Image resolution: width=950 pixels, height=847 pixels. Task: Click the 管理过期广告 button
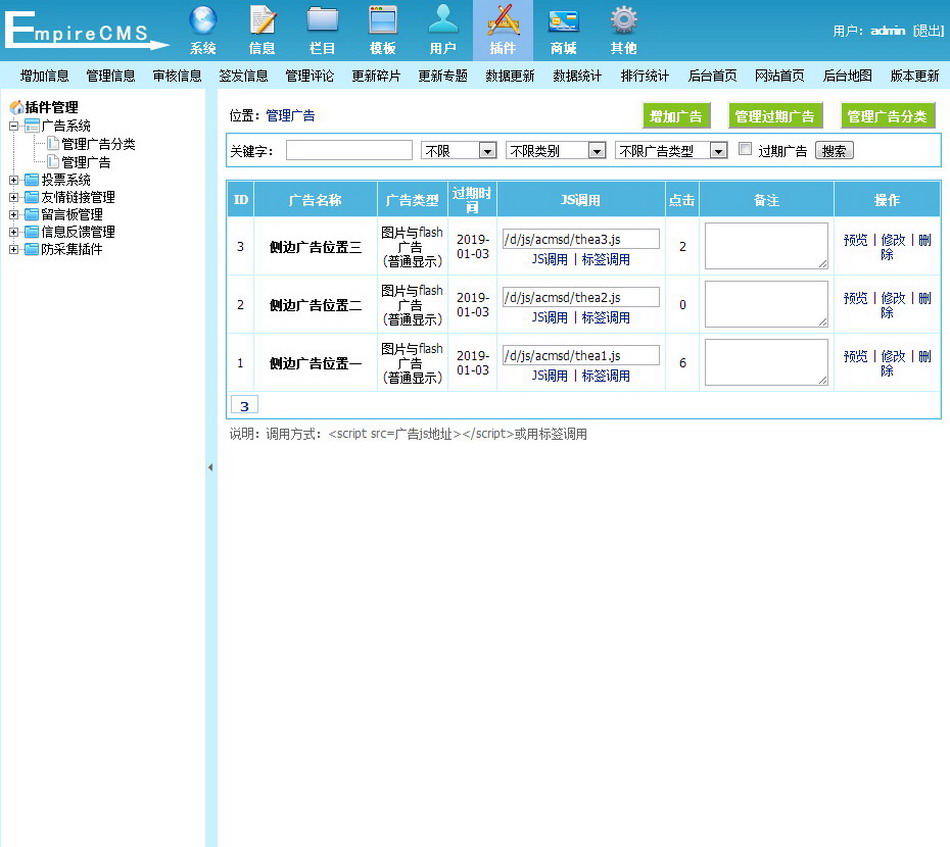tap(775, 116)
